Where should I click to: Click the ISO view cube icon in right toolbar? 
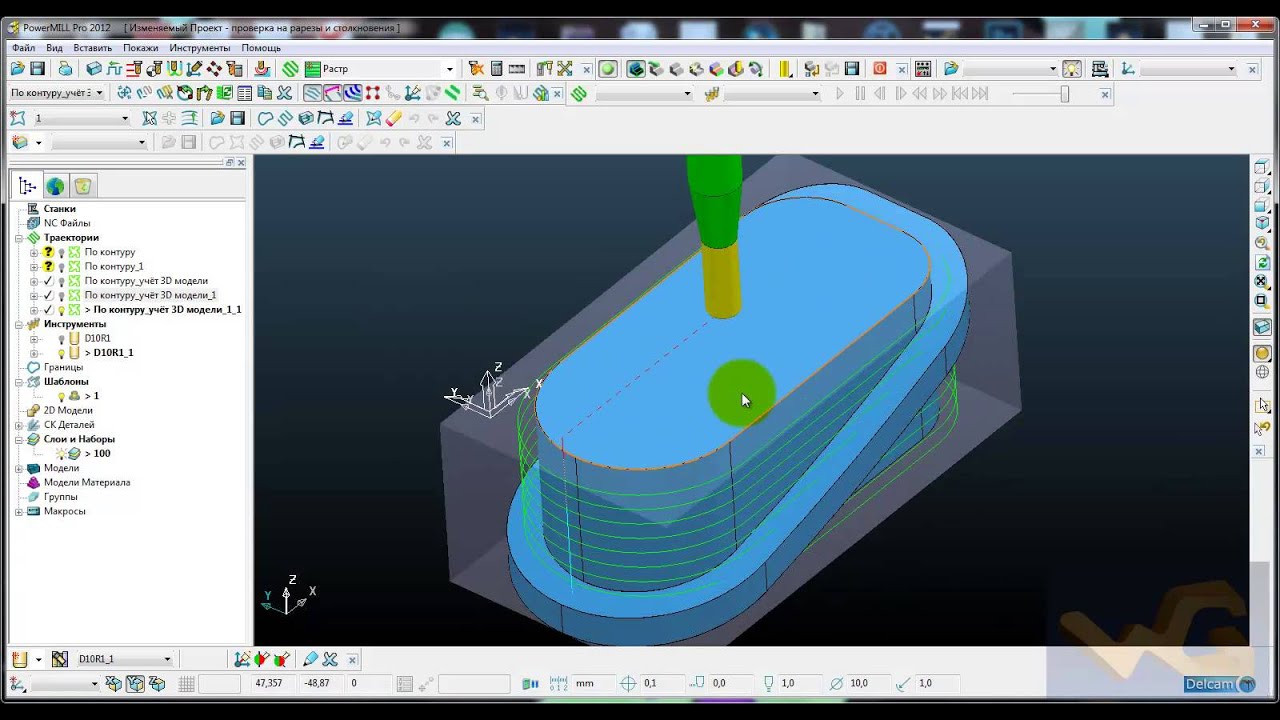(x=1262, y=224)
